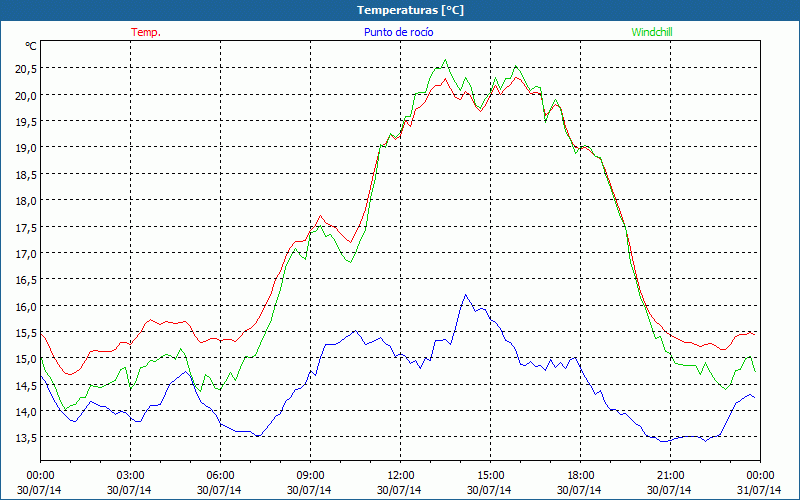Click the 13,5 y-axis value
Image resolution: width=800 pixels, height=500 pixels.
[x=26, y=438]
